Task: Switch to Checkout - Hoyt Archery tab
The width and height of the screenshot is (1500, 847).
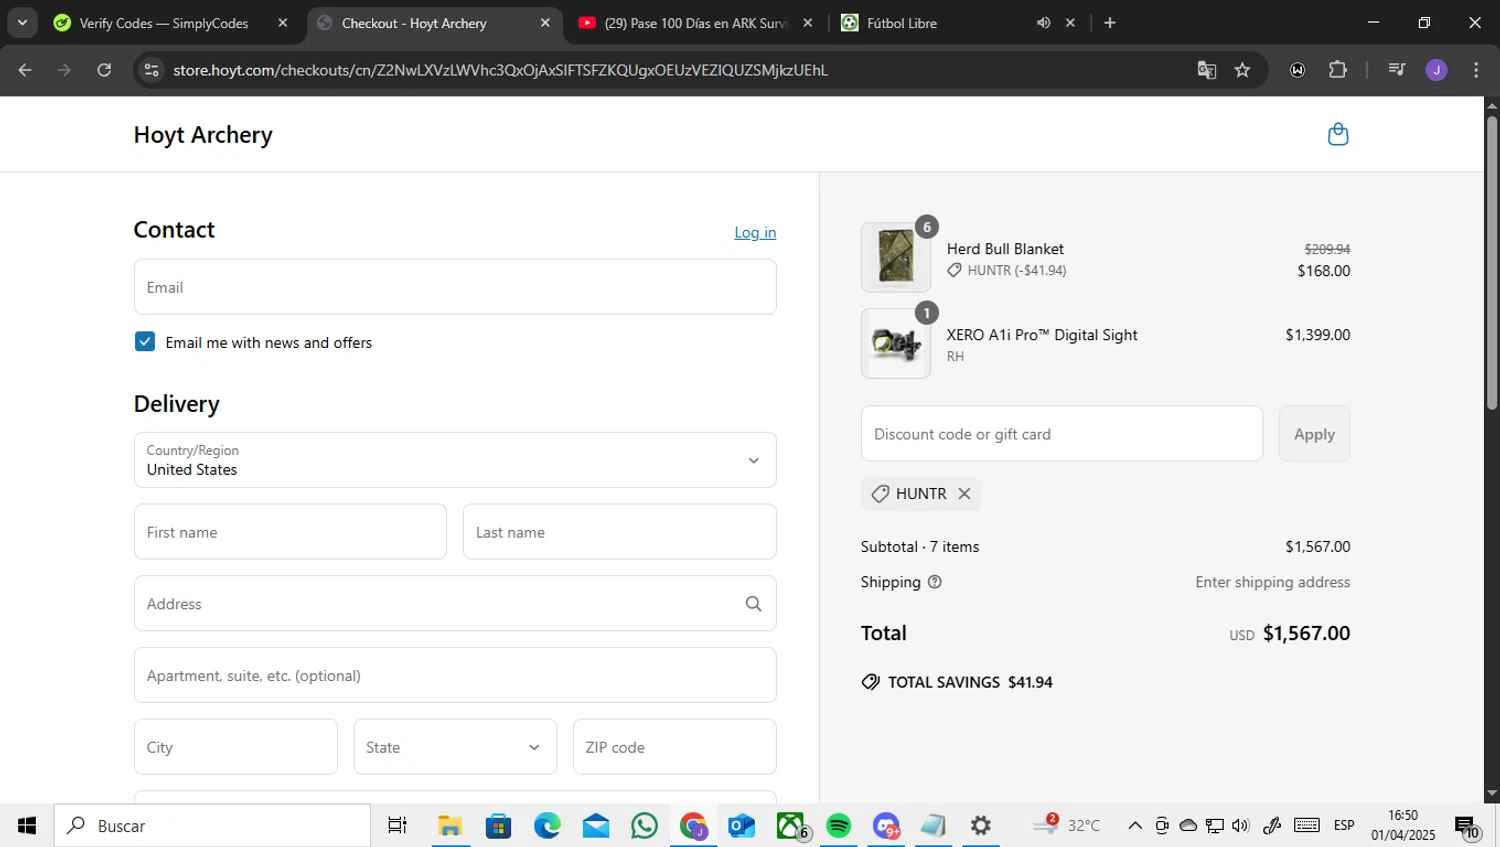Action: pos(414,23)
